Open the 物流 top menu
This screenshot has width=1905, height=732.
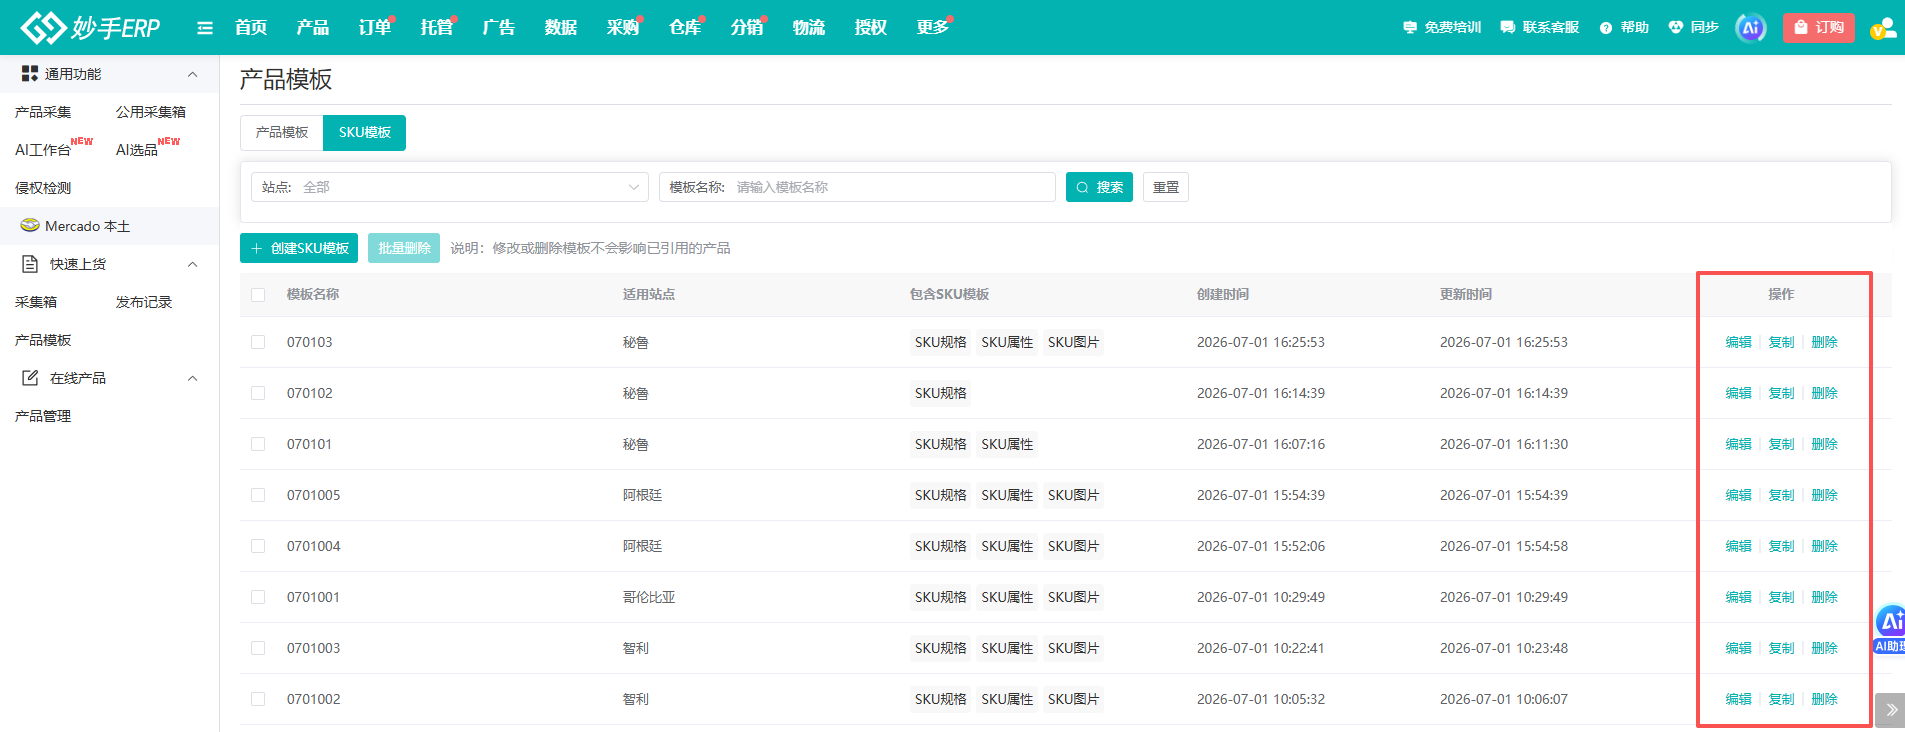tap(809, 27)
